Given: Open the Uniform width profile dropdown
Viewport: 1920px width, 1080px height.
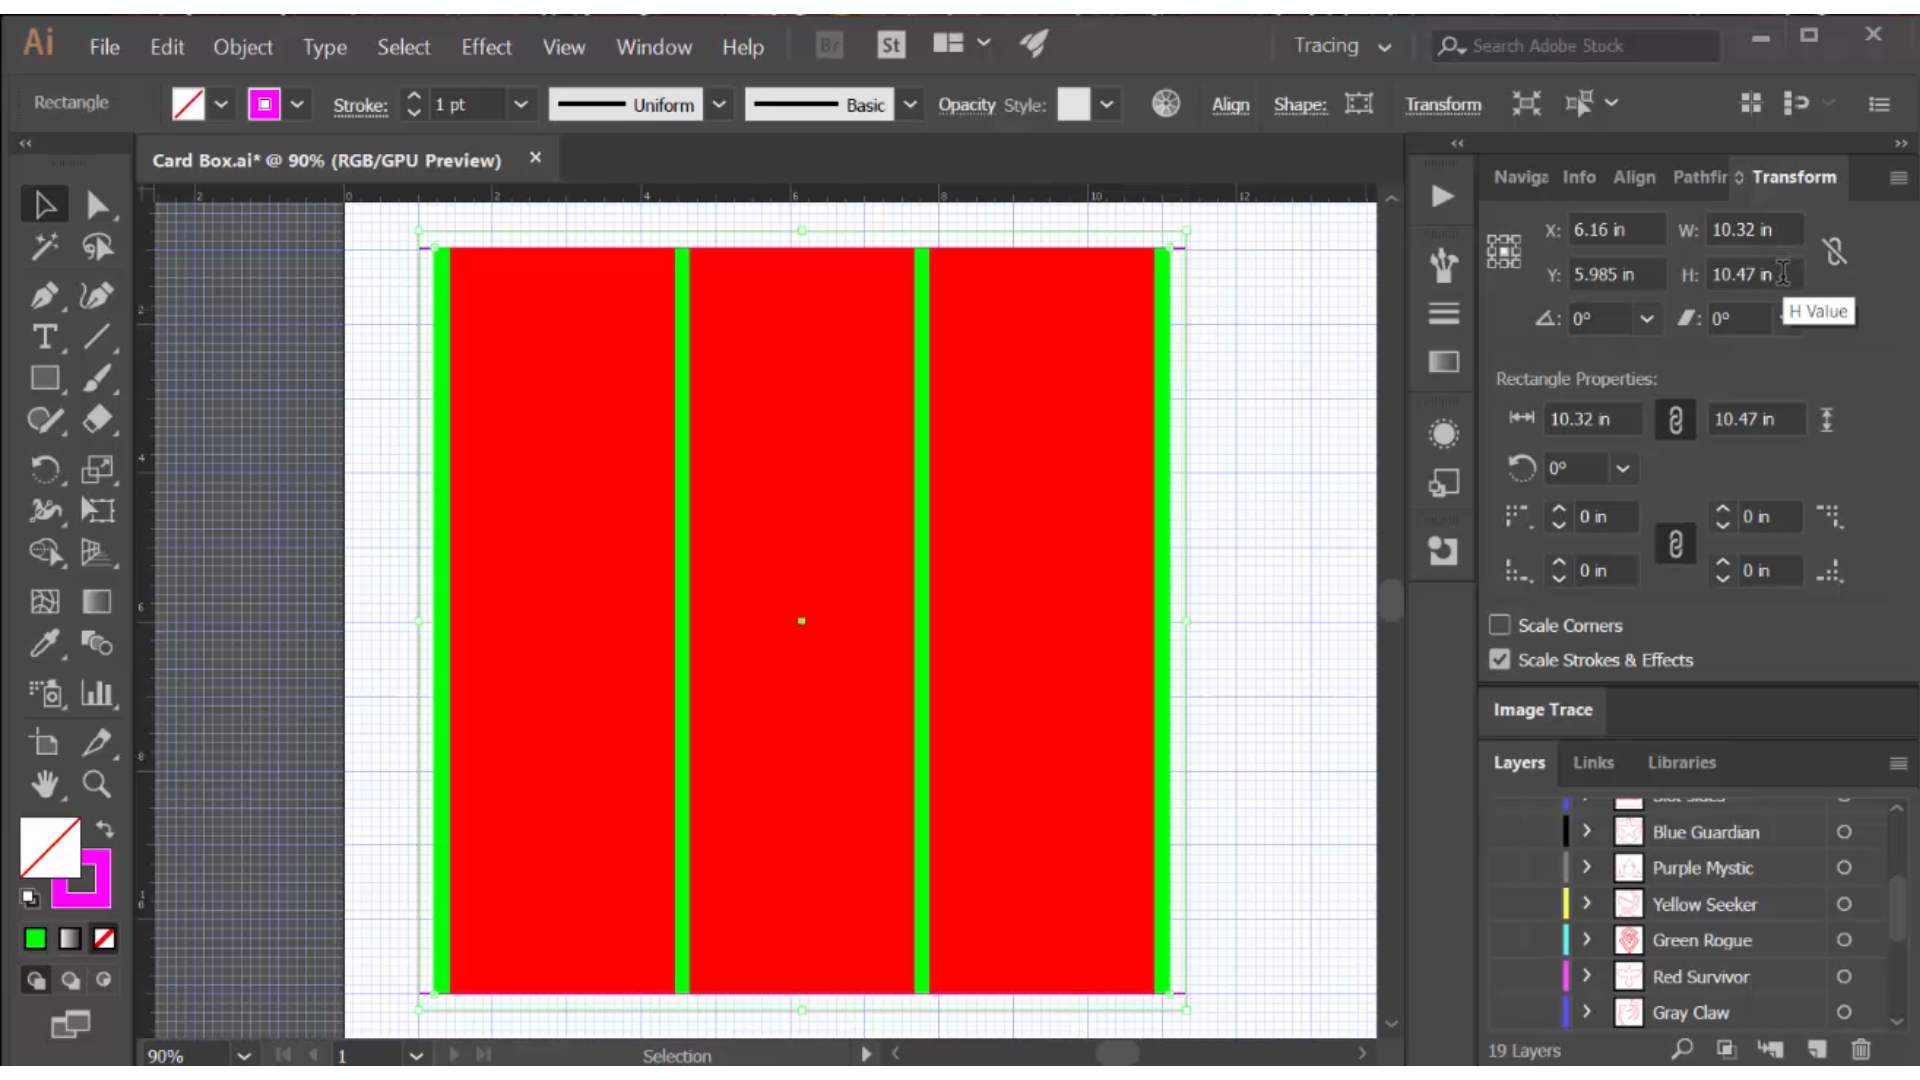Looking at the screenshot, I should point(721,104).
